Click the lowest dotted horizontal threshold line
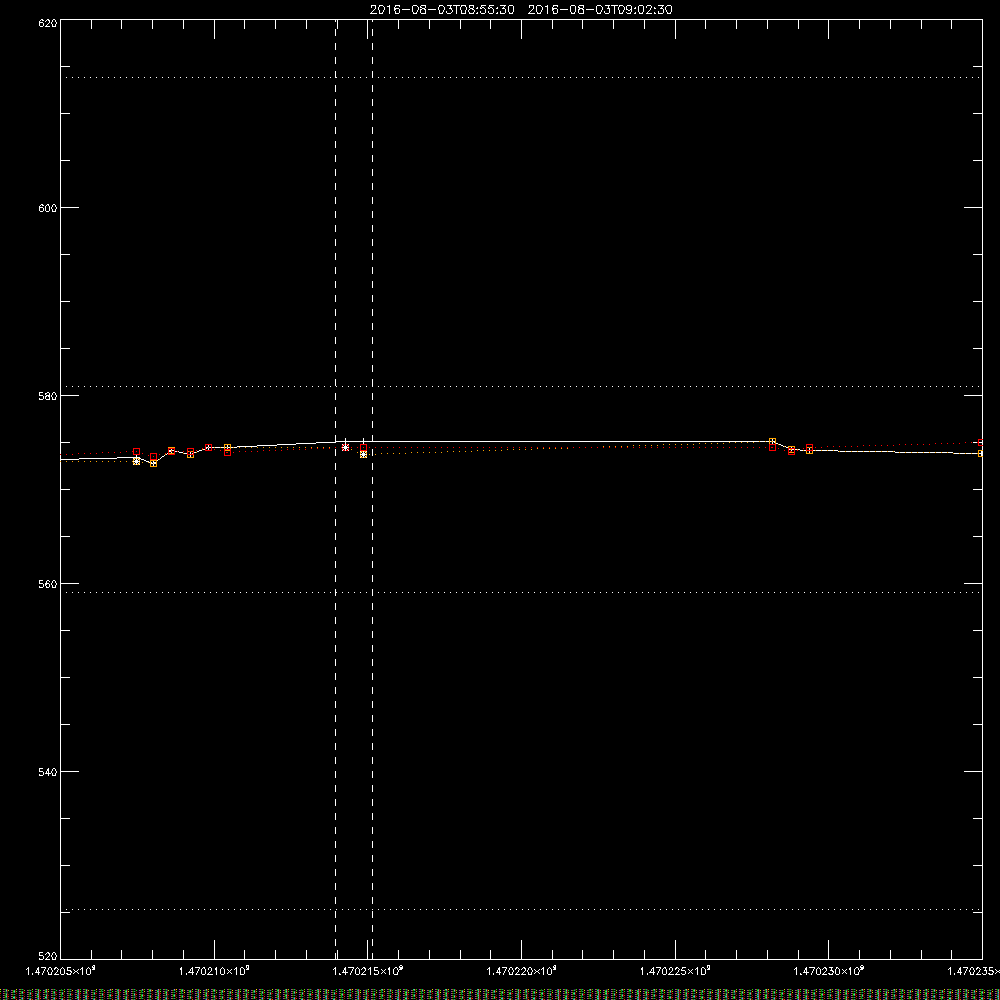 [x=522, y=909]
